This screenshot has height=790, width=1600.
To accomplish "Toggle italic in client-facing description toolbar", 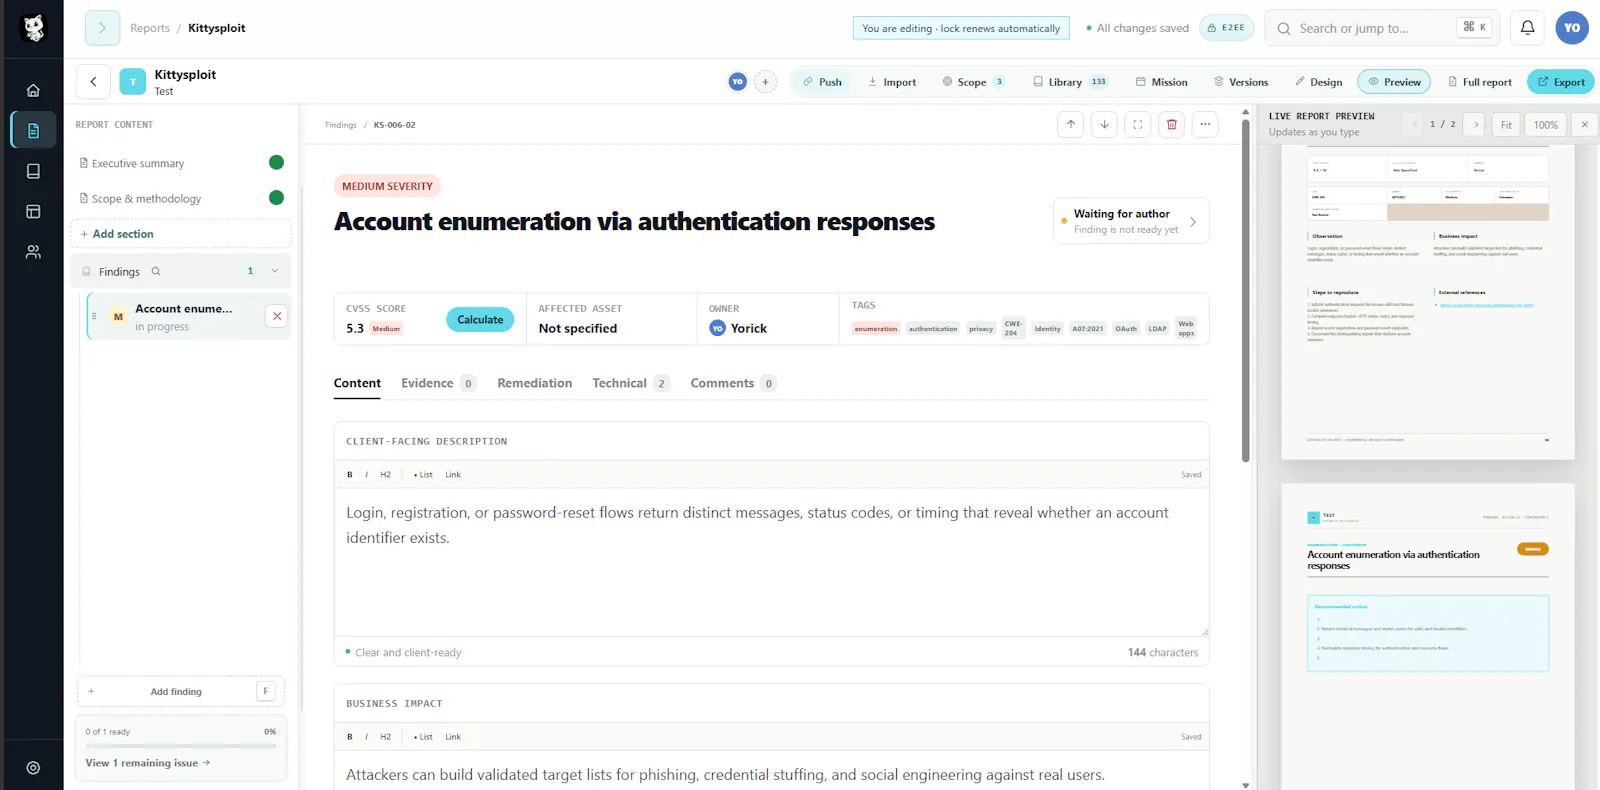I will [x=366, y=475].
